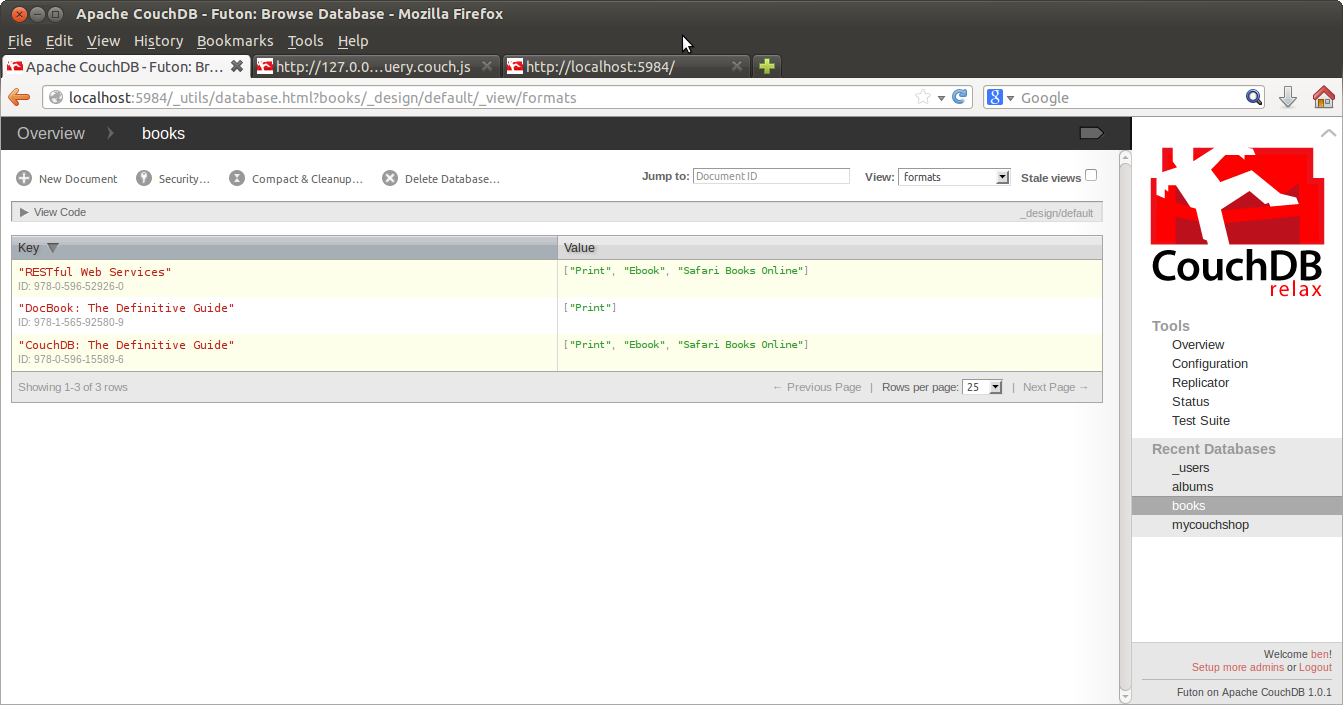Go to Firefox home page icon
Viewport: 1343px width, 705px height.
pos(1323,97)
